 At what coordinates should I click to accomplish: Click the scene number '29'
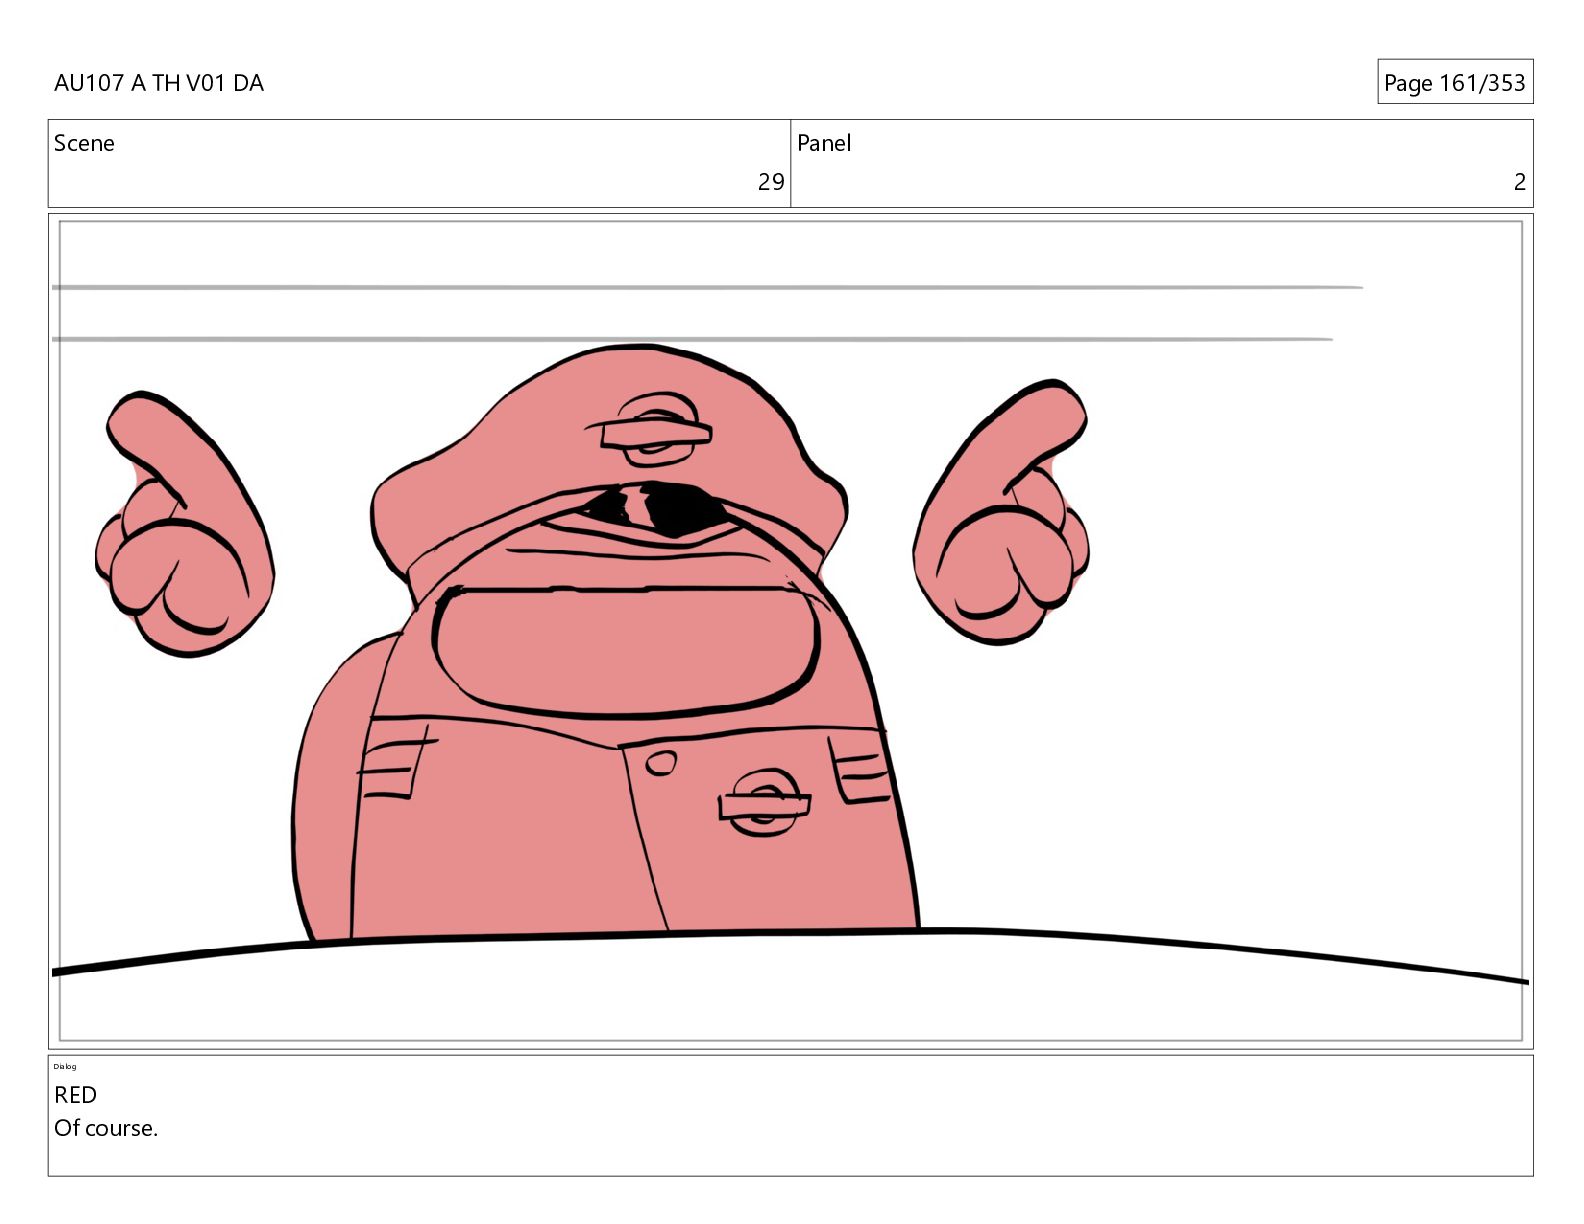click(771, 182)
